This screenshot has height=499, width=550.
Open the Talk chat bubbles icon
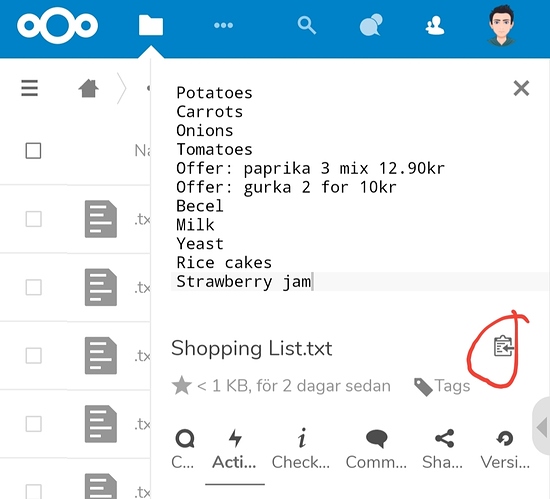click(x=371, y=25)
